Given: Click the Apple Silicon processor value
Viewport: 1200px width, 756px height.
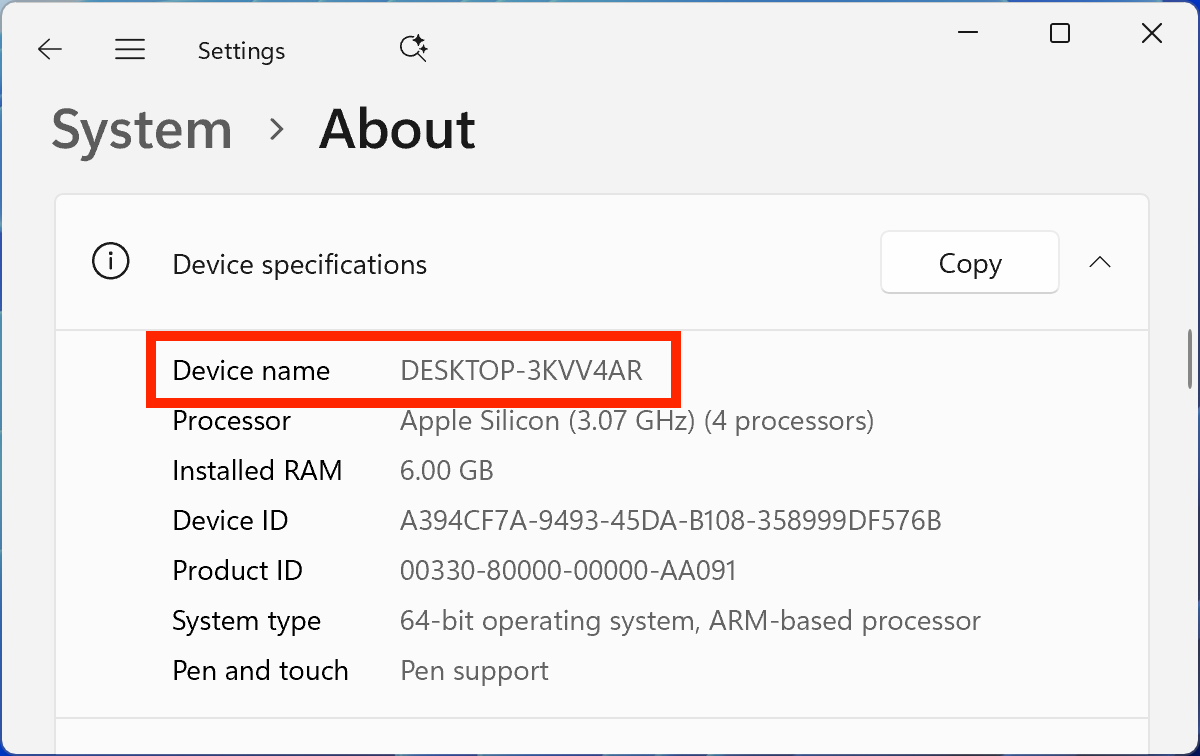Looking at the screenshot, I should [x=636, y=421].
